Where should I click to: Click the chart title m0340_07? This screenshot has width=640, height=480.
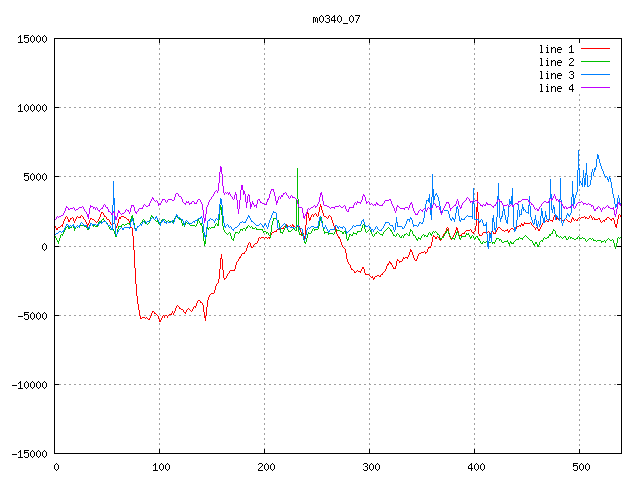tap(337, 18)
